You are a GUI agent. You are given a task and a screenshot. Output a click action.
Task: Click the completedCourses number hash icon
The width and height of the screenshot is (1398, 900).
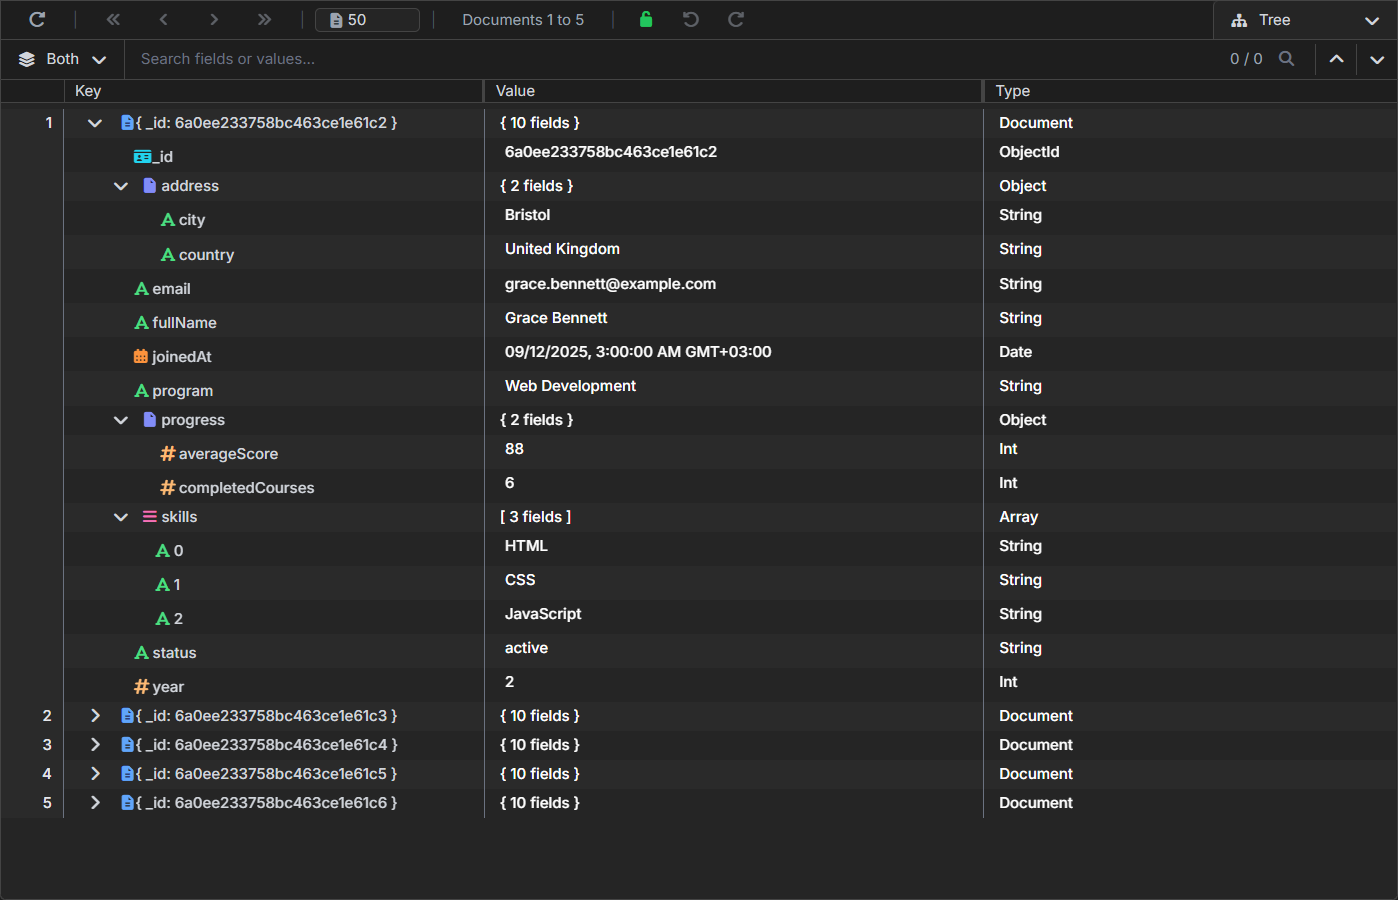(168, 488)
